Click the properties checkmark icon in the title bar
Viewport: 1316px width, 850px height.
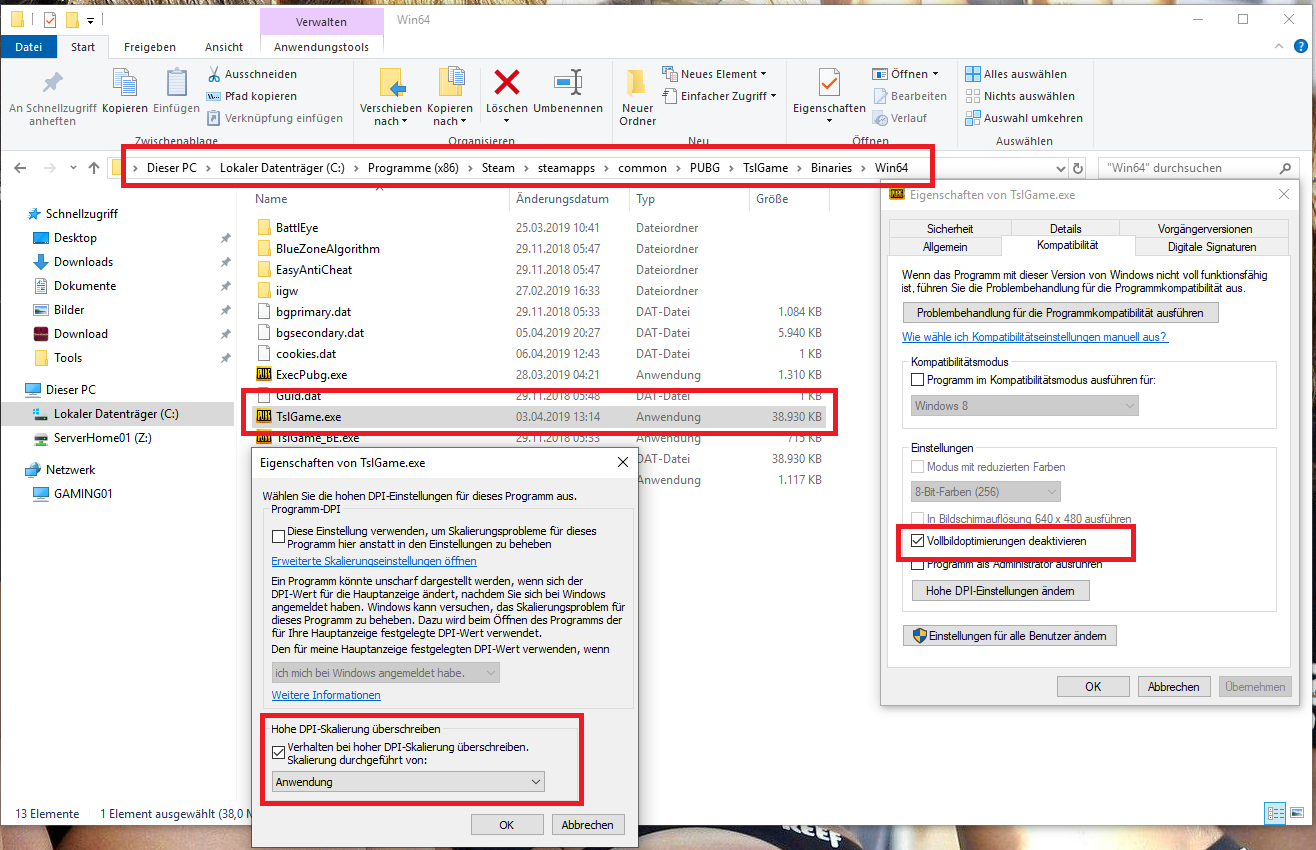click(50, 19)
